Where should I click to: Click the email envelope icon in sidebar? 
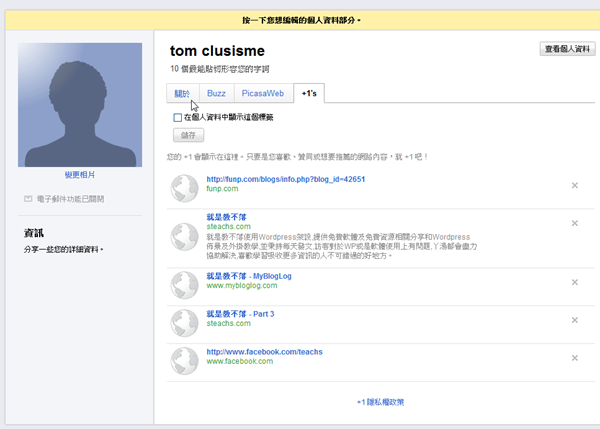[x=28, y=199]
